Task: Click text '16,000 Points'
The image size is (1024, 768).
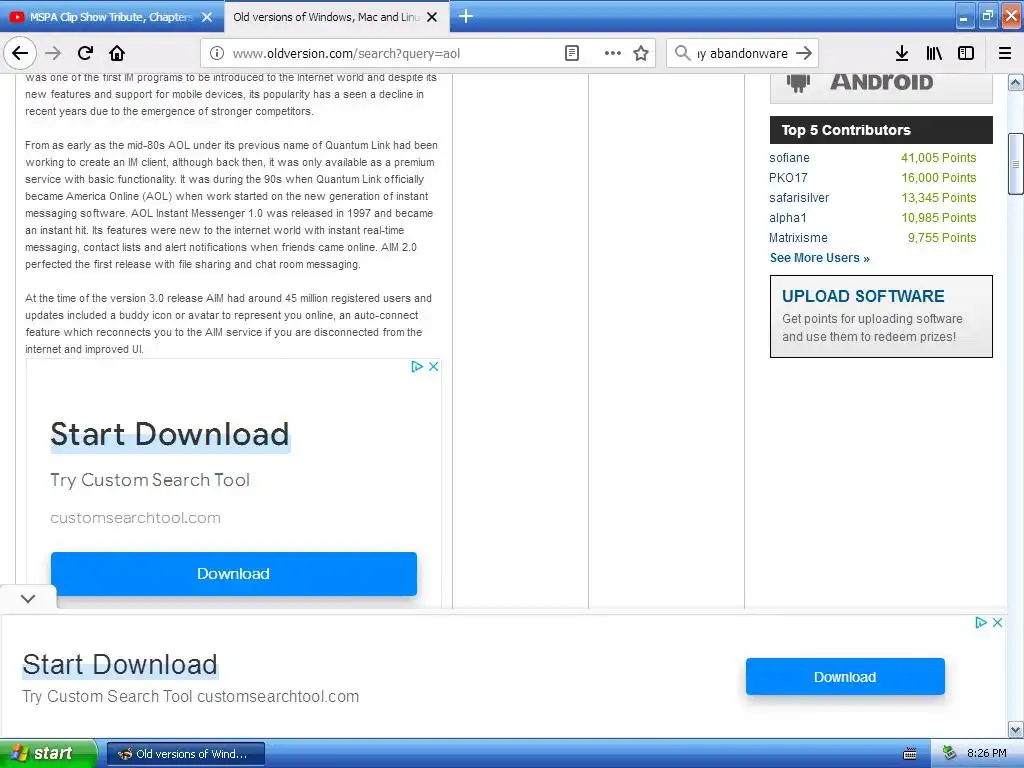Action: click(938, 178)
